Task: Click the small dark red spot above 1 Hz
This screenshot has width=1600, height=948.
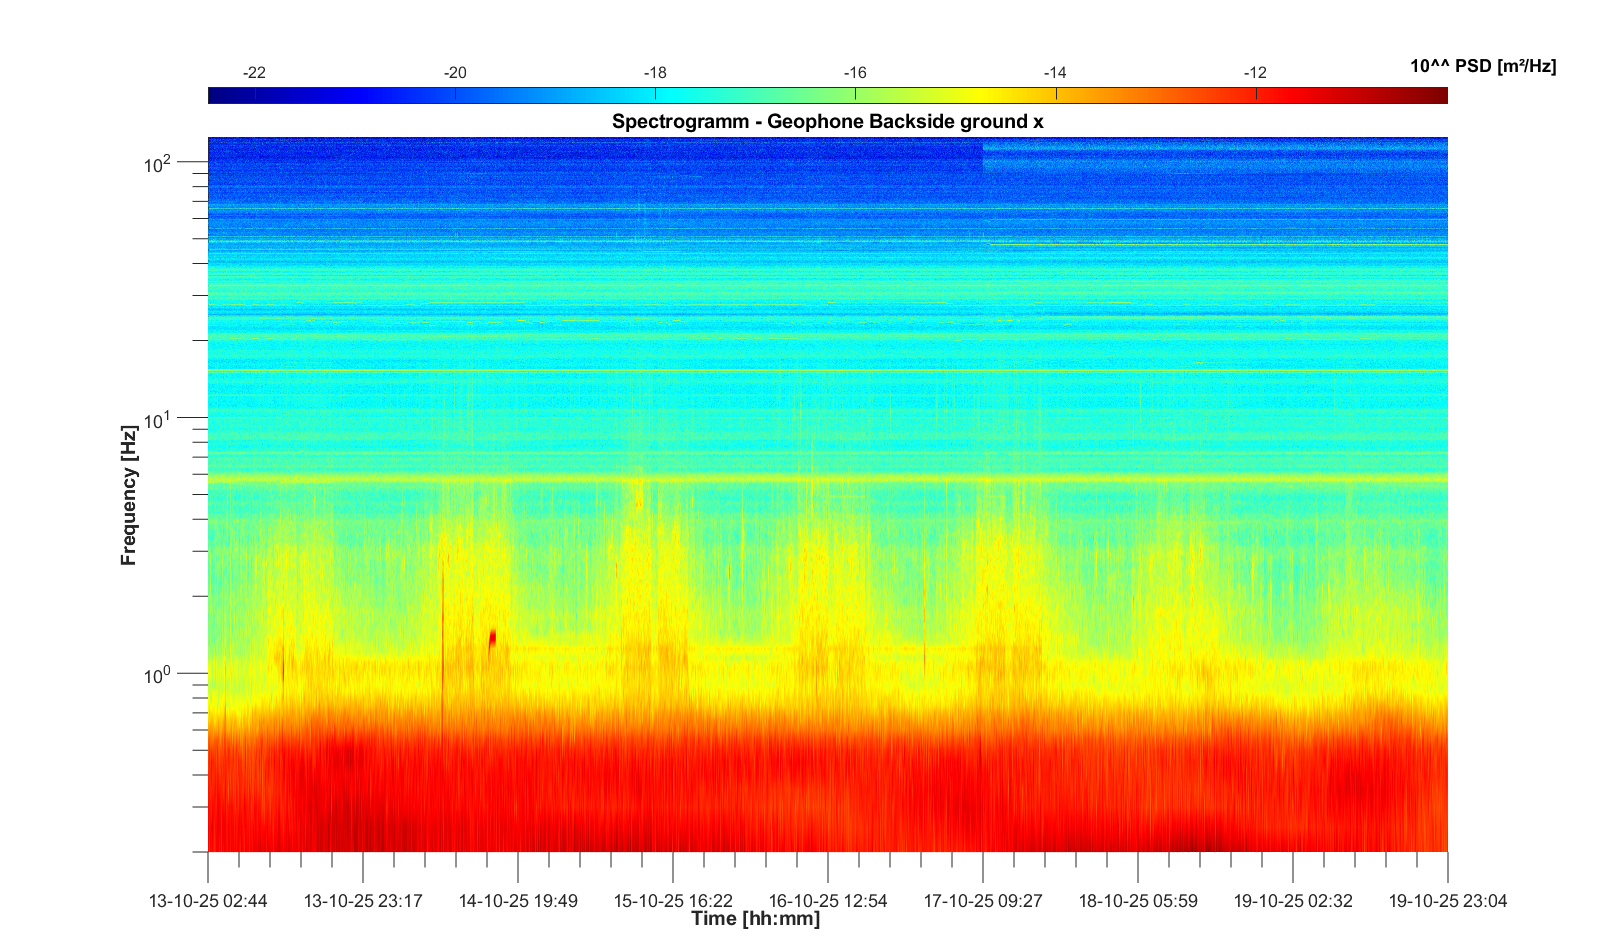Action: pyautogui.click(x=493, y=637)
